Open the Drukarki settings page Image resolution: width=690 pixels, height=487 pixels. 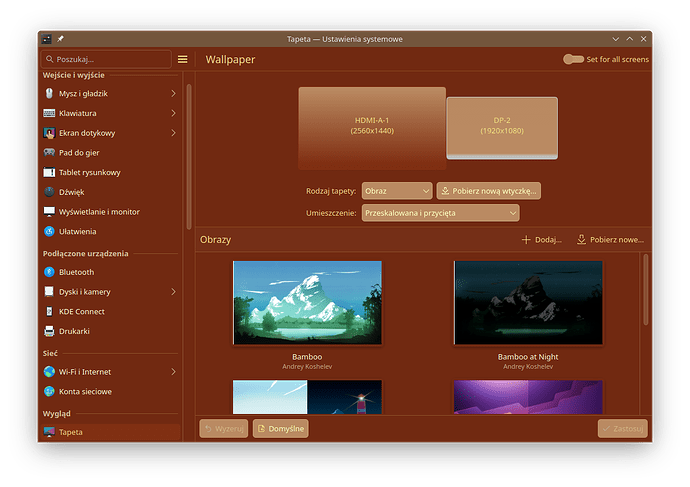(x=110, y=331)
